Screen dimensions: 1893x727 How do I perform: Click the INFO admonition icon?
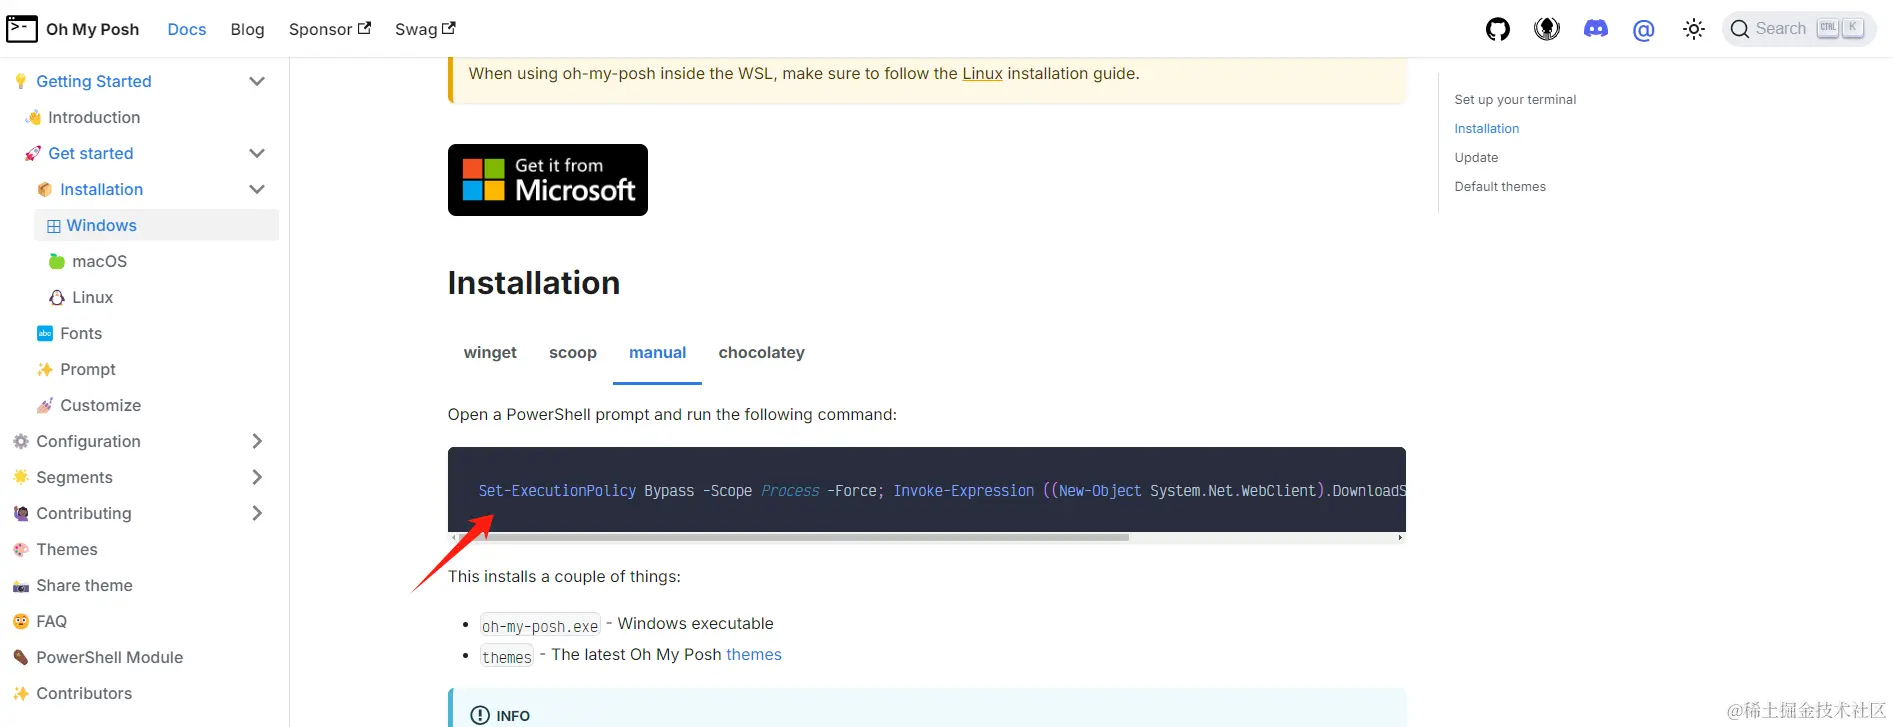(x=480, y=715)
